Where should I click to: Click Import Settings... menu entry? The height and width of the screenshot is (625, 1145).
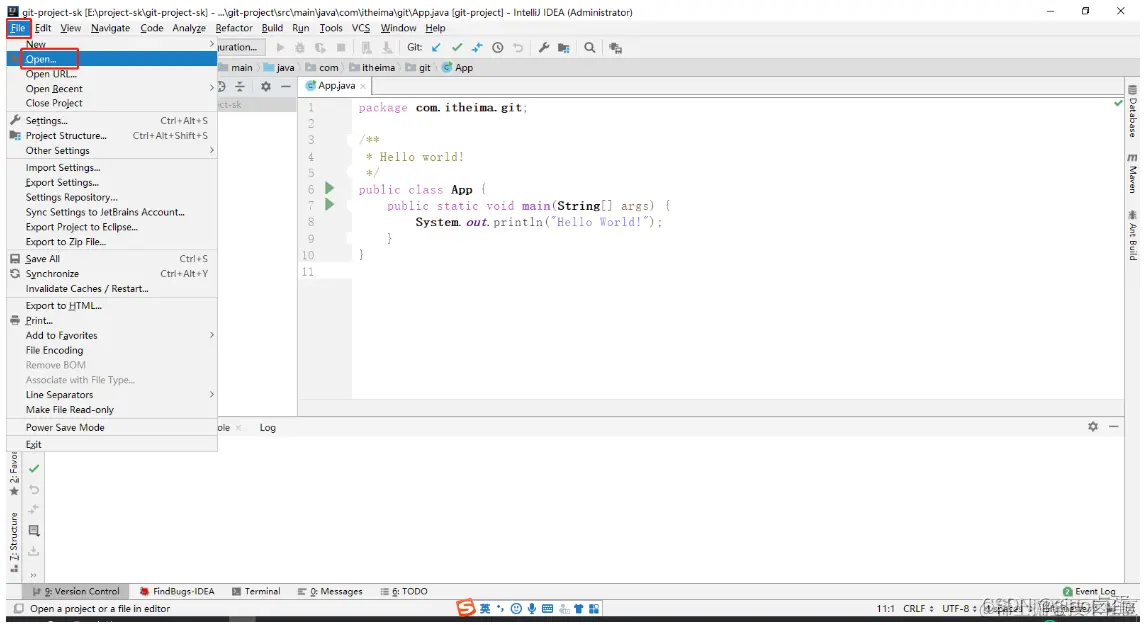click(x=112, y=167)
